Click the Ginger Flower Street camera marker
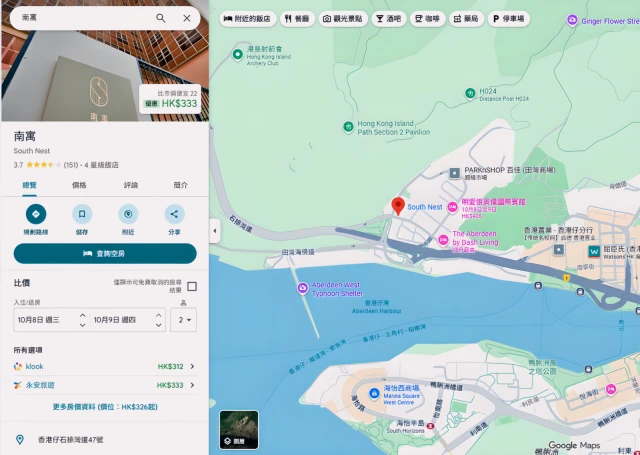The height and width of the screenshot is (455, 640). (572, 20)
